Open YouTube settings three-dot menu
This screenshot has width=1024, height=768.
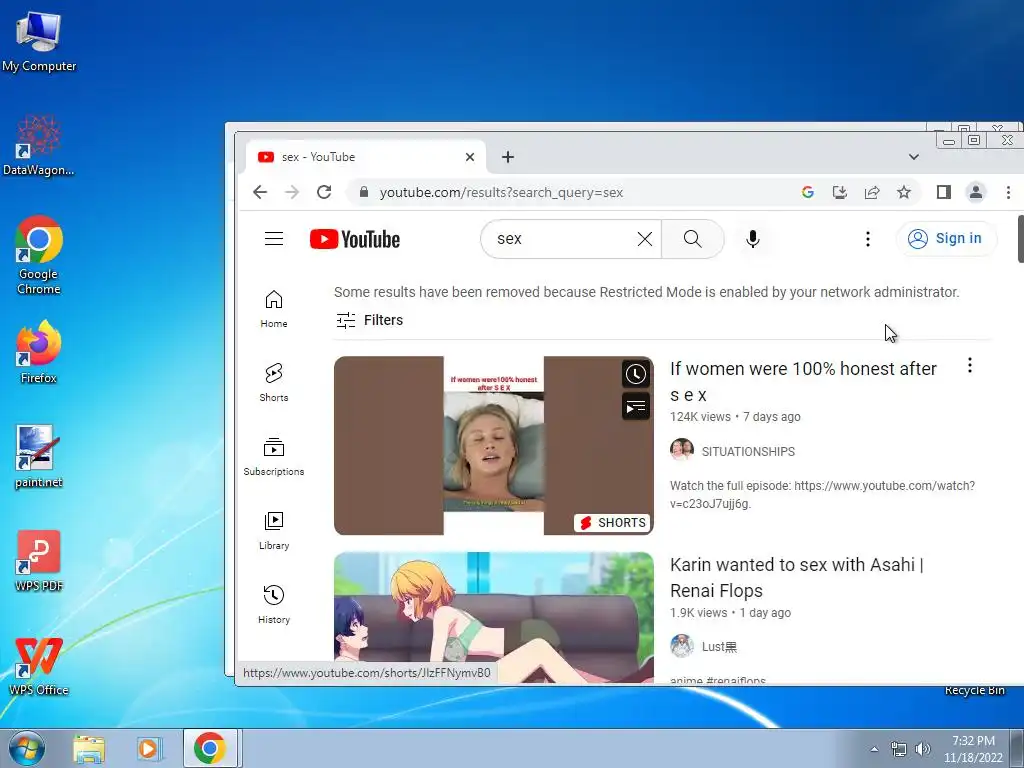pyautogui.click(x=867, y=239)
